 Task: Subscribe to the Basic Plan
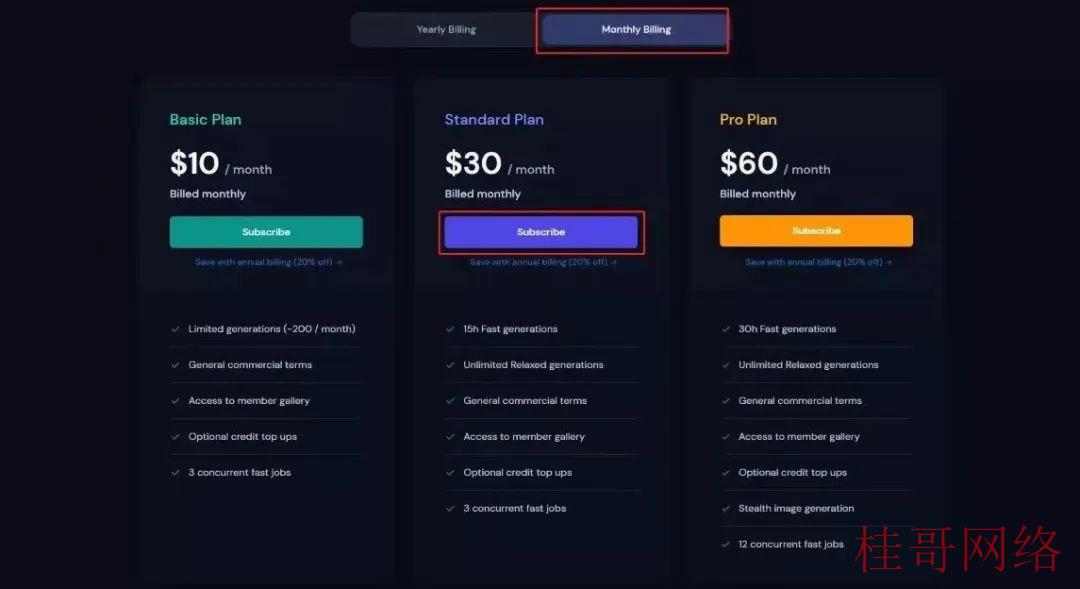pos(266,232)
